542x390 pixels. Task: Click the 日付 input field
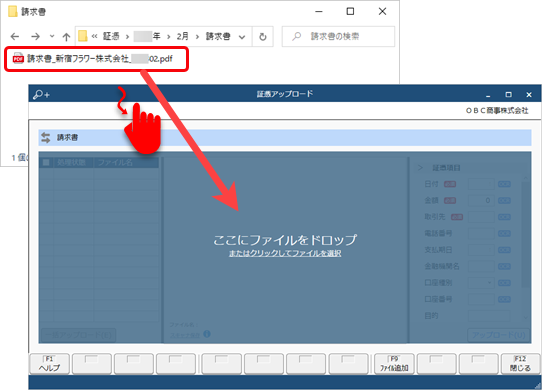482,184
